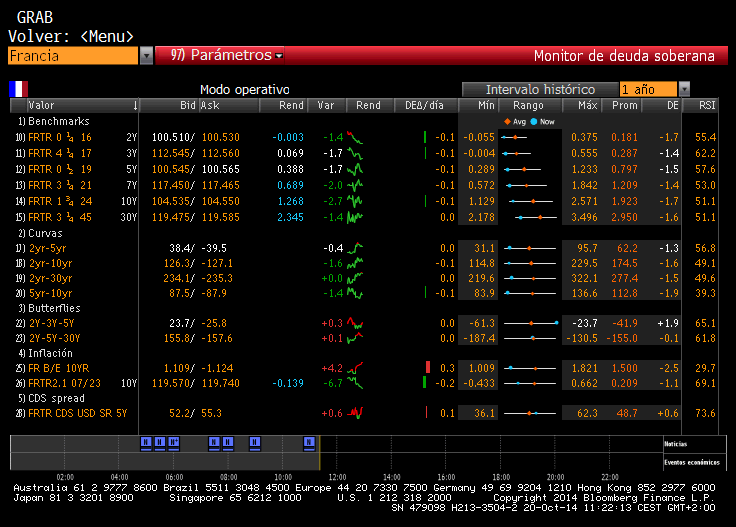Click the red DEΔ bar for FR B/E 10YR

click(x=428, y=367)
